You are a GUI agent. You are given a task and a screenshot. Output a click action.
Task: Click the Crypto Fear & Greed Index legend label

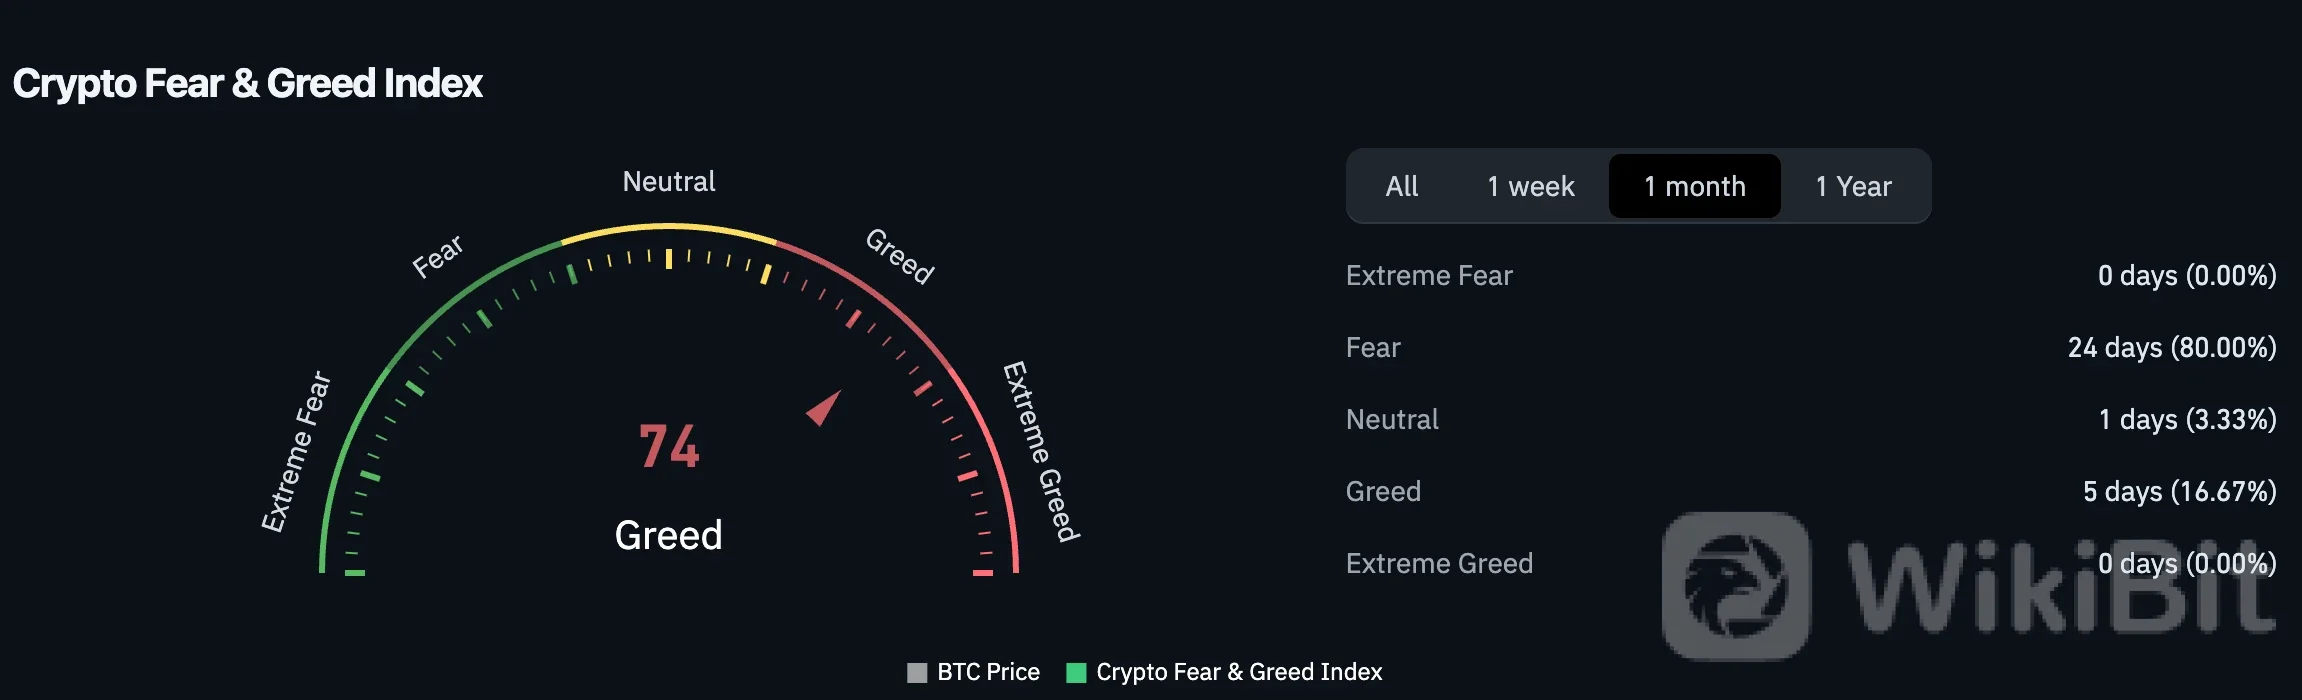[1239, 672]
